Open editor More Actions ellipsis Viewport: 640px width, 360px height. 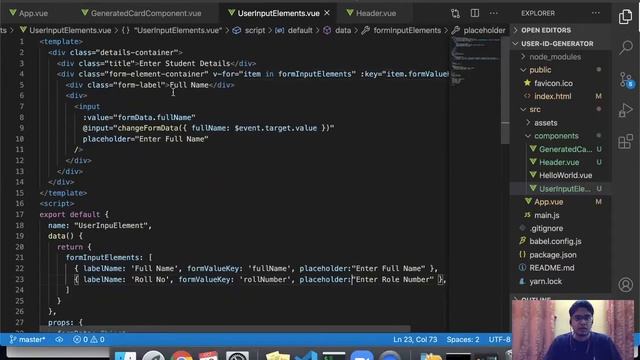point(494,13)
